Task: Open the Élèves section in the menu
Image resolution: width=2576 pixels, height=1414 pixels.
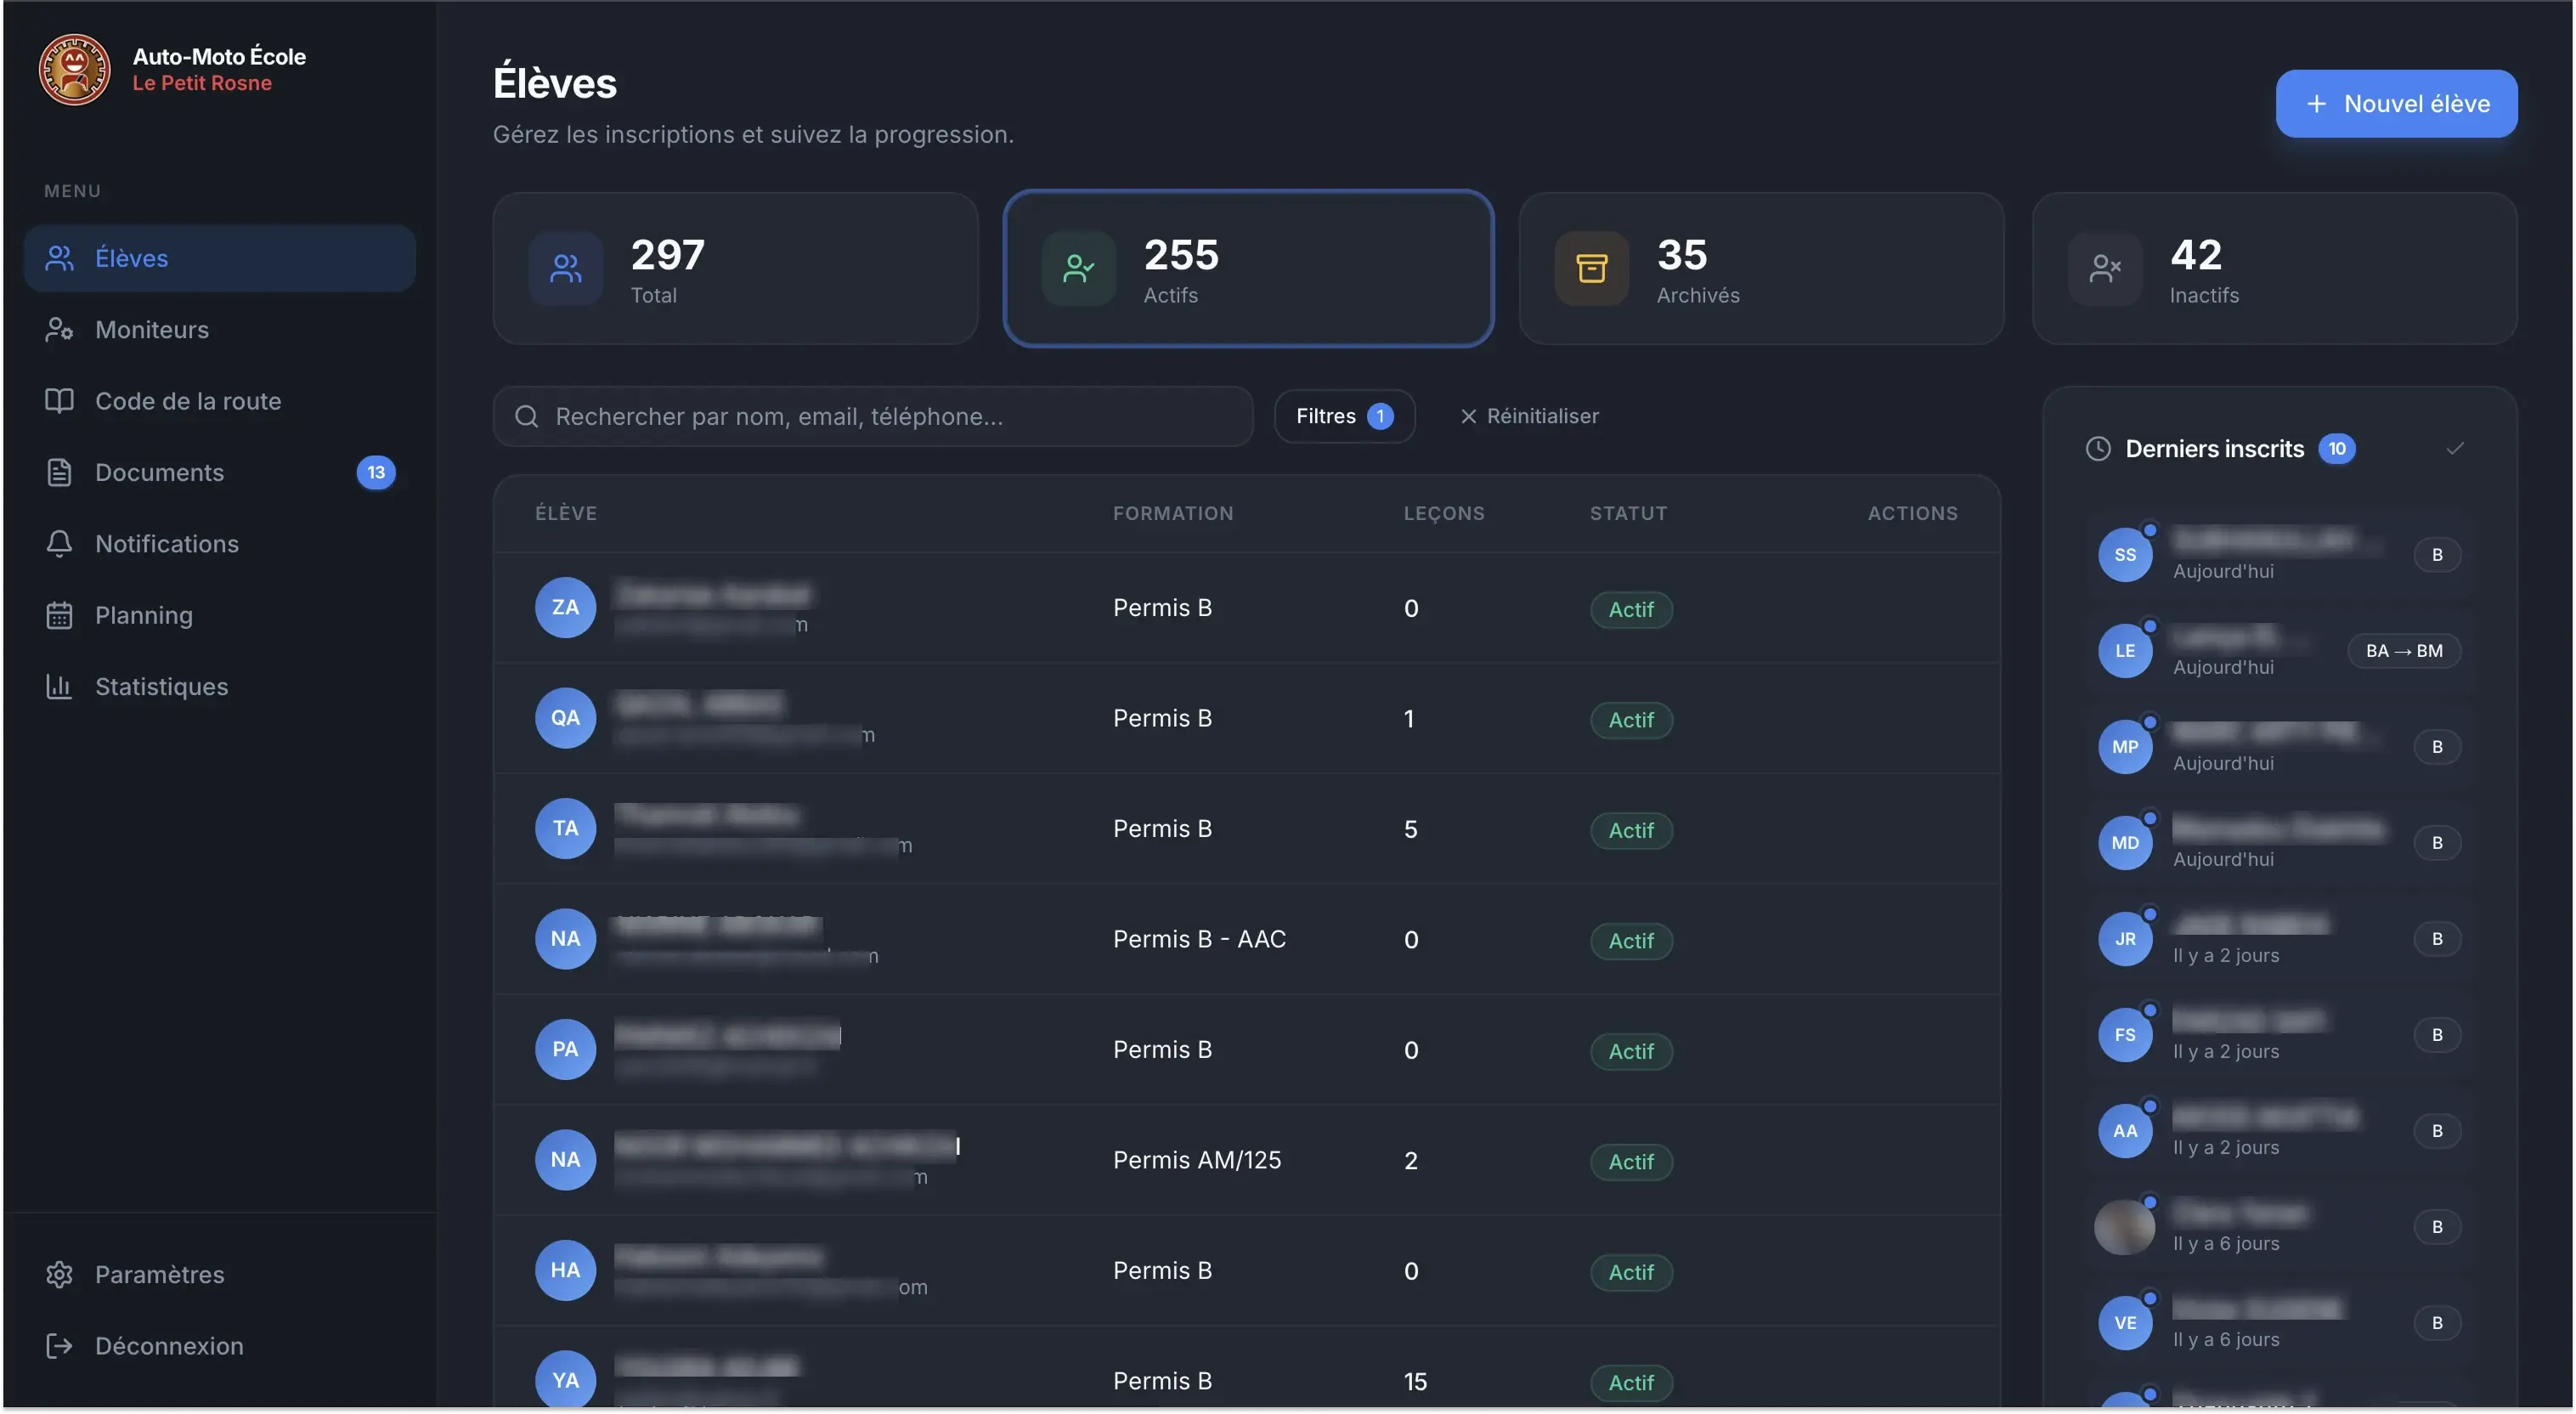Action: coord(220,258)
